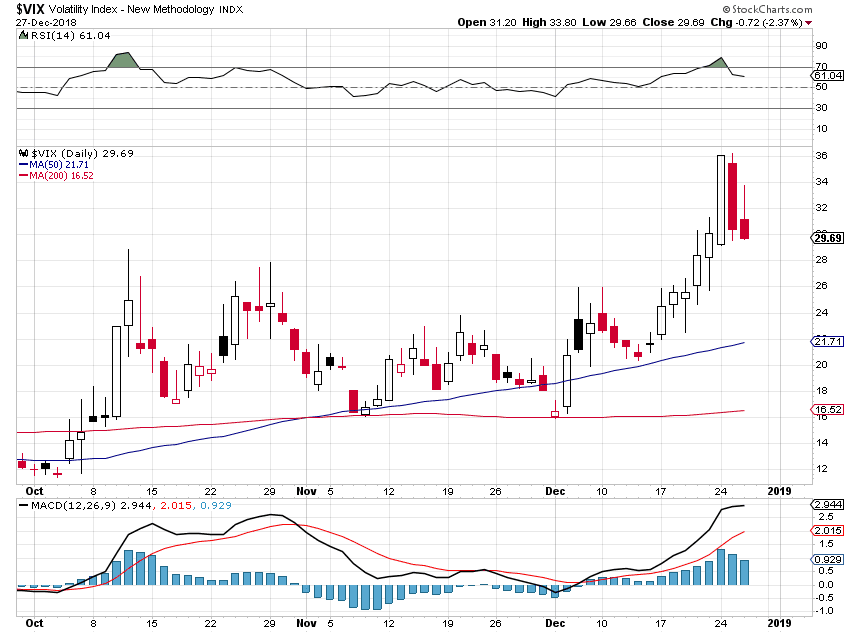Click the small chart icon before RSI(14)

(x=23, y=35)
